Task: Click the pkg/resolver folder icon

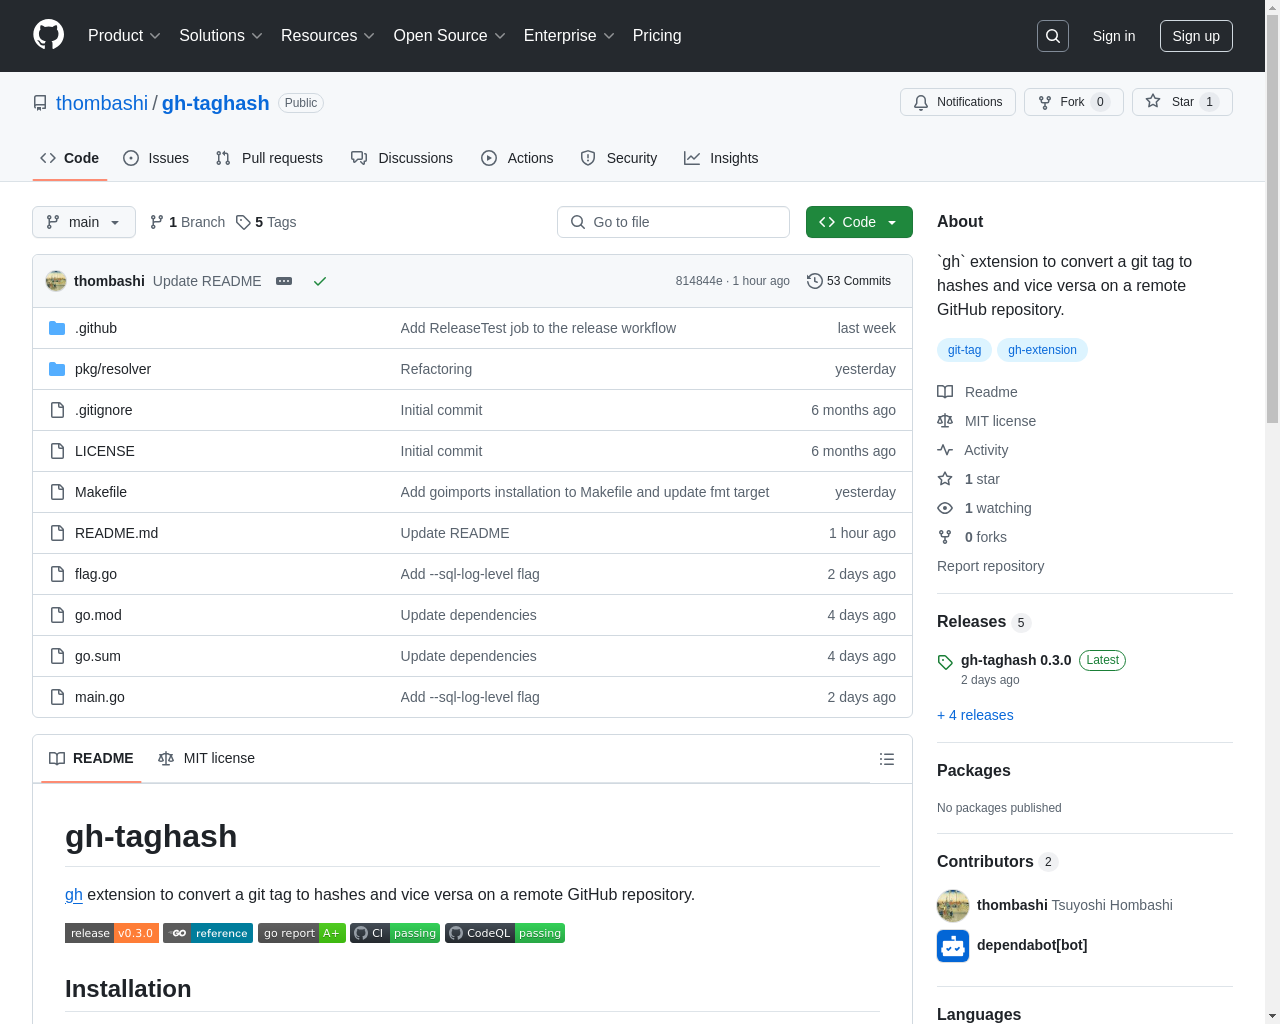Action: (x=57, y=369)
